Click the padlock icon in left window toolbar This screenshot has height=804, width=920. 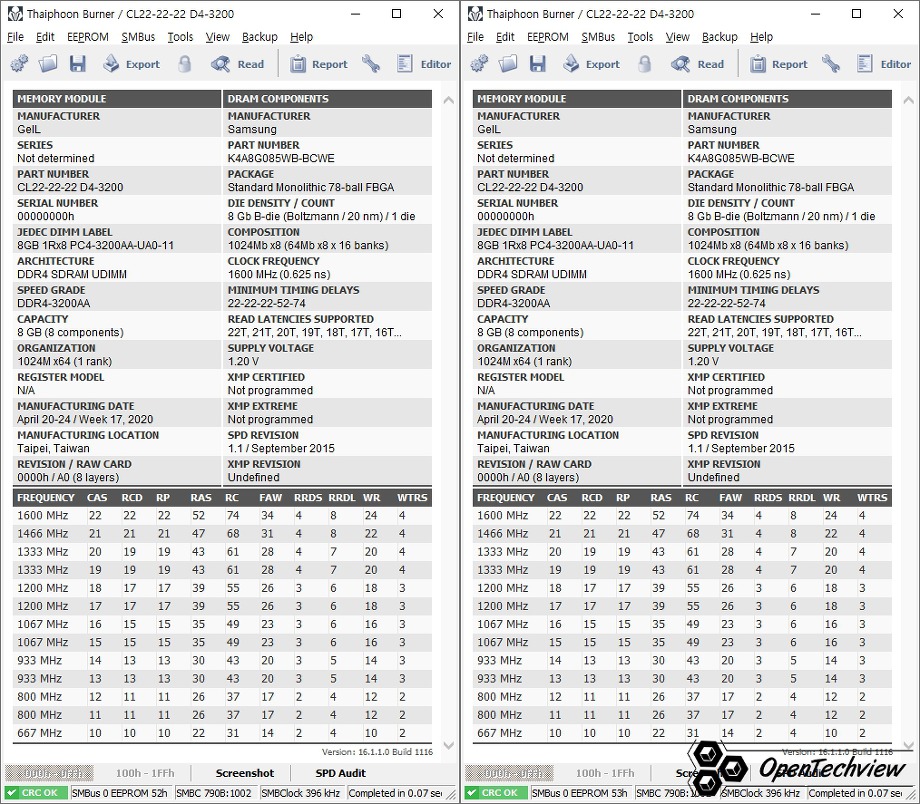(184, 63)
